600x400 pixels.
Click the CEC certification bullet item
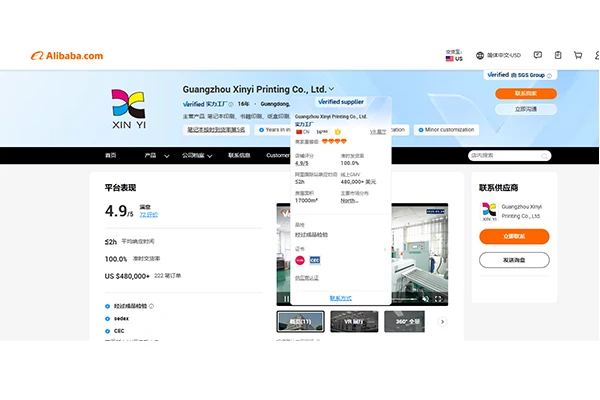[115, 331]
